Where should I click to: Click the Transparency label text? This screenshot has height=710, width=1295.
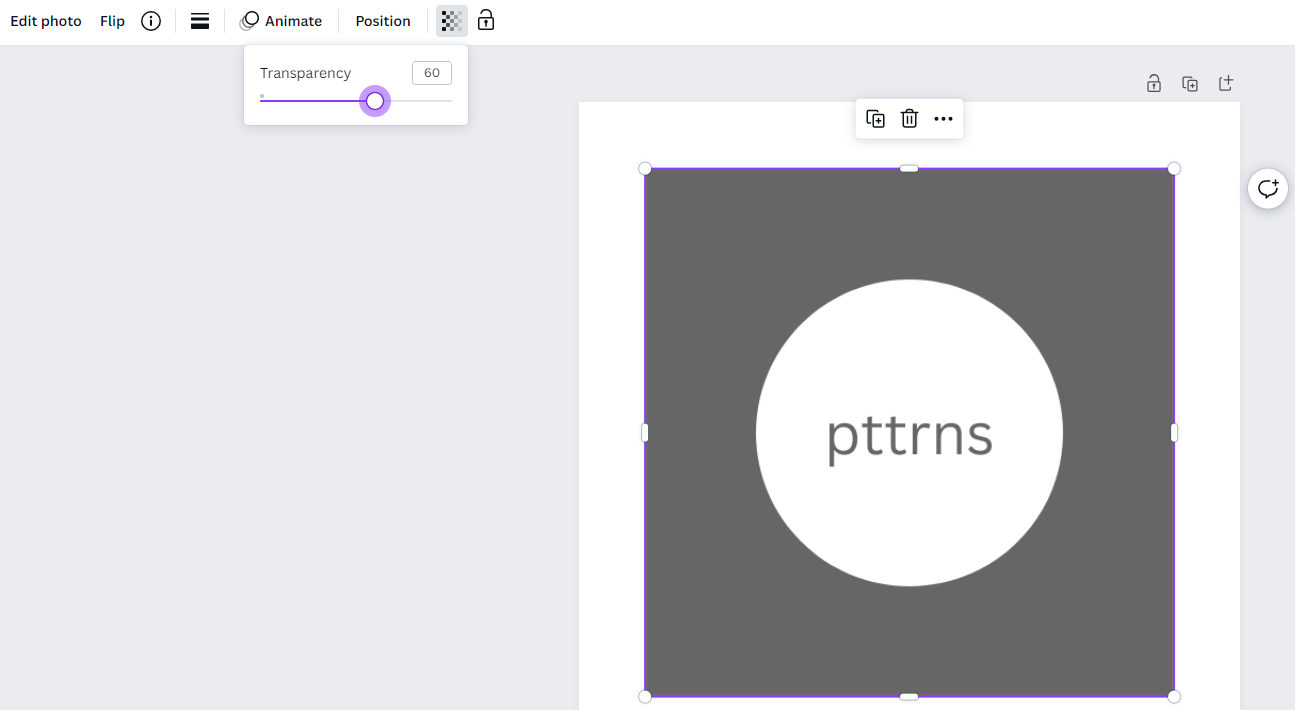(306, 73)
